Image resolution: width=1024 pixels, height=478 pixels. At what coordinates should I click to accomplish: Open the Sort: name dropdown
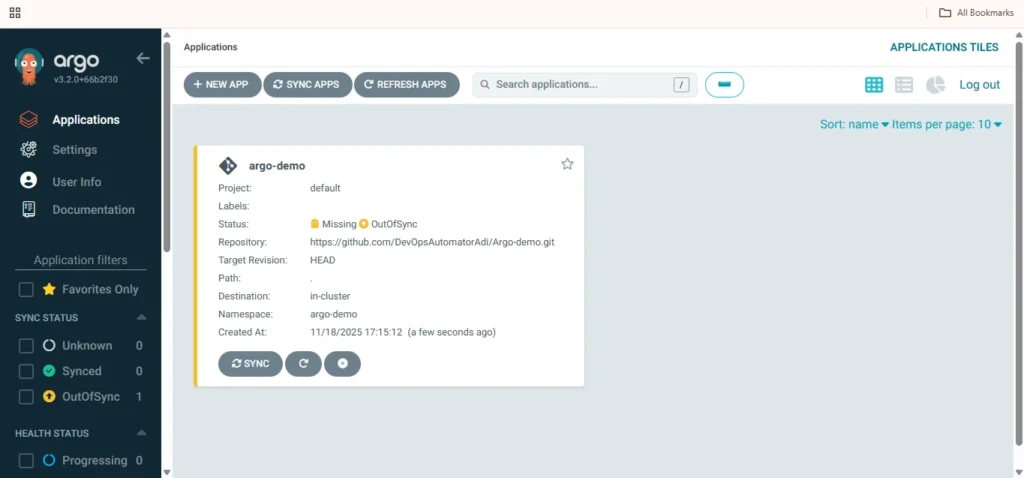coord(854,124)
